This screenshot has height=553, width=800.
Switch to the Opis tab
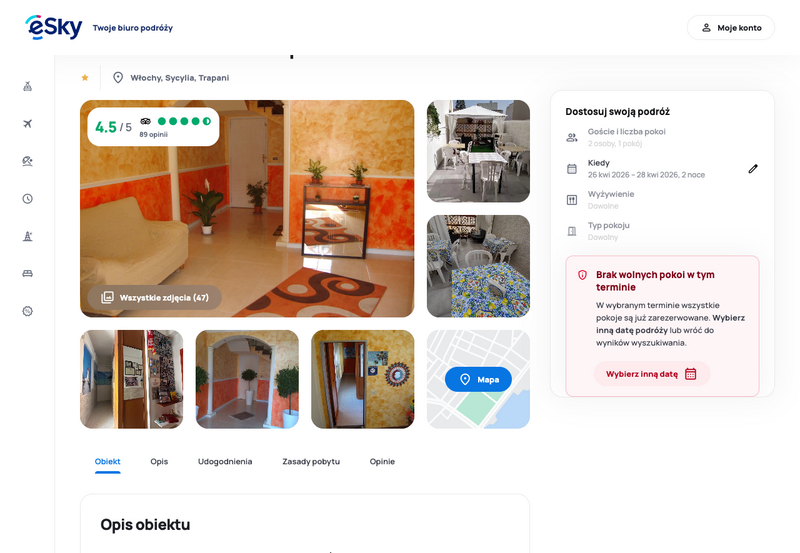(159, 462)
